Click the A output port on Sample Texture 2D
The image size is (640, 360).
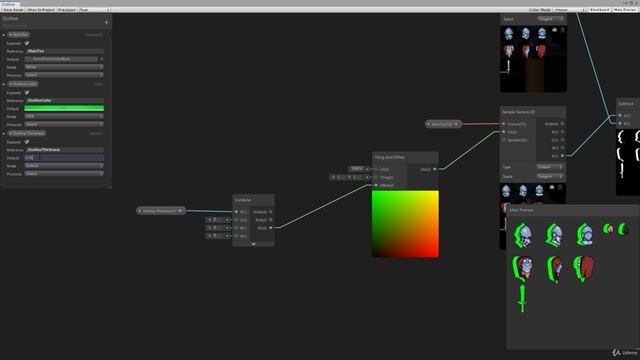pos(562,156)
